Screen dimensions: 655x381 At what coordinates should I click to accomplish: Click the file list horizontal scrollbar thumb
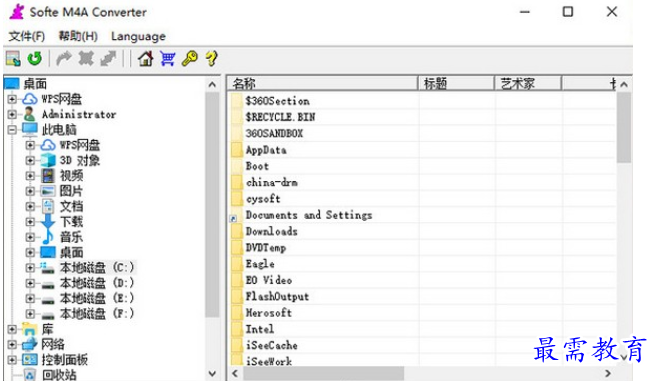324,373
